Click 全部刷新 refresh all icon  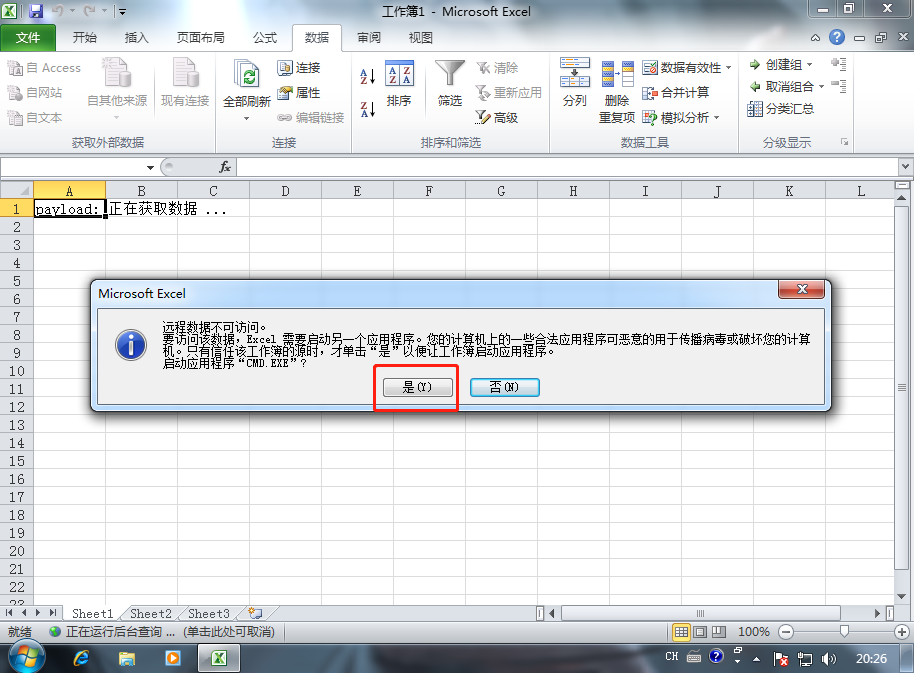(247, 75)
